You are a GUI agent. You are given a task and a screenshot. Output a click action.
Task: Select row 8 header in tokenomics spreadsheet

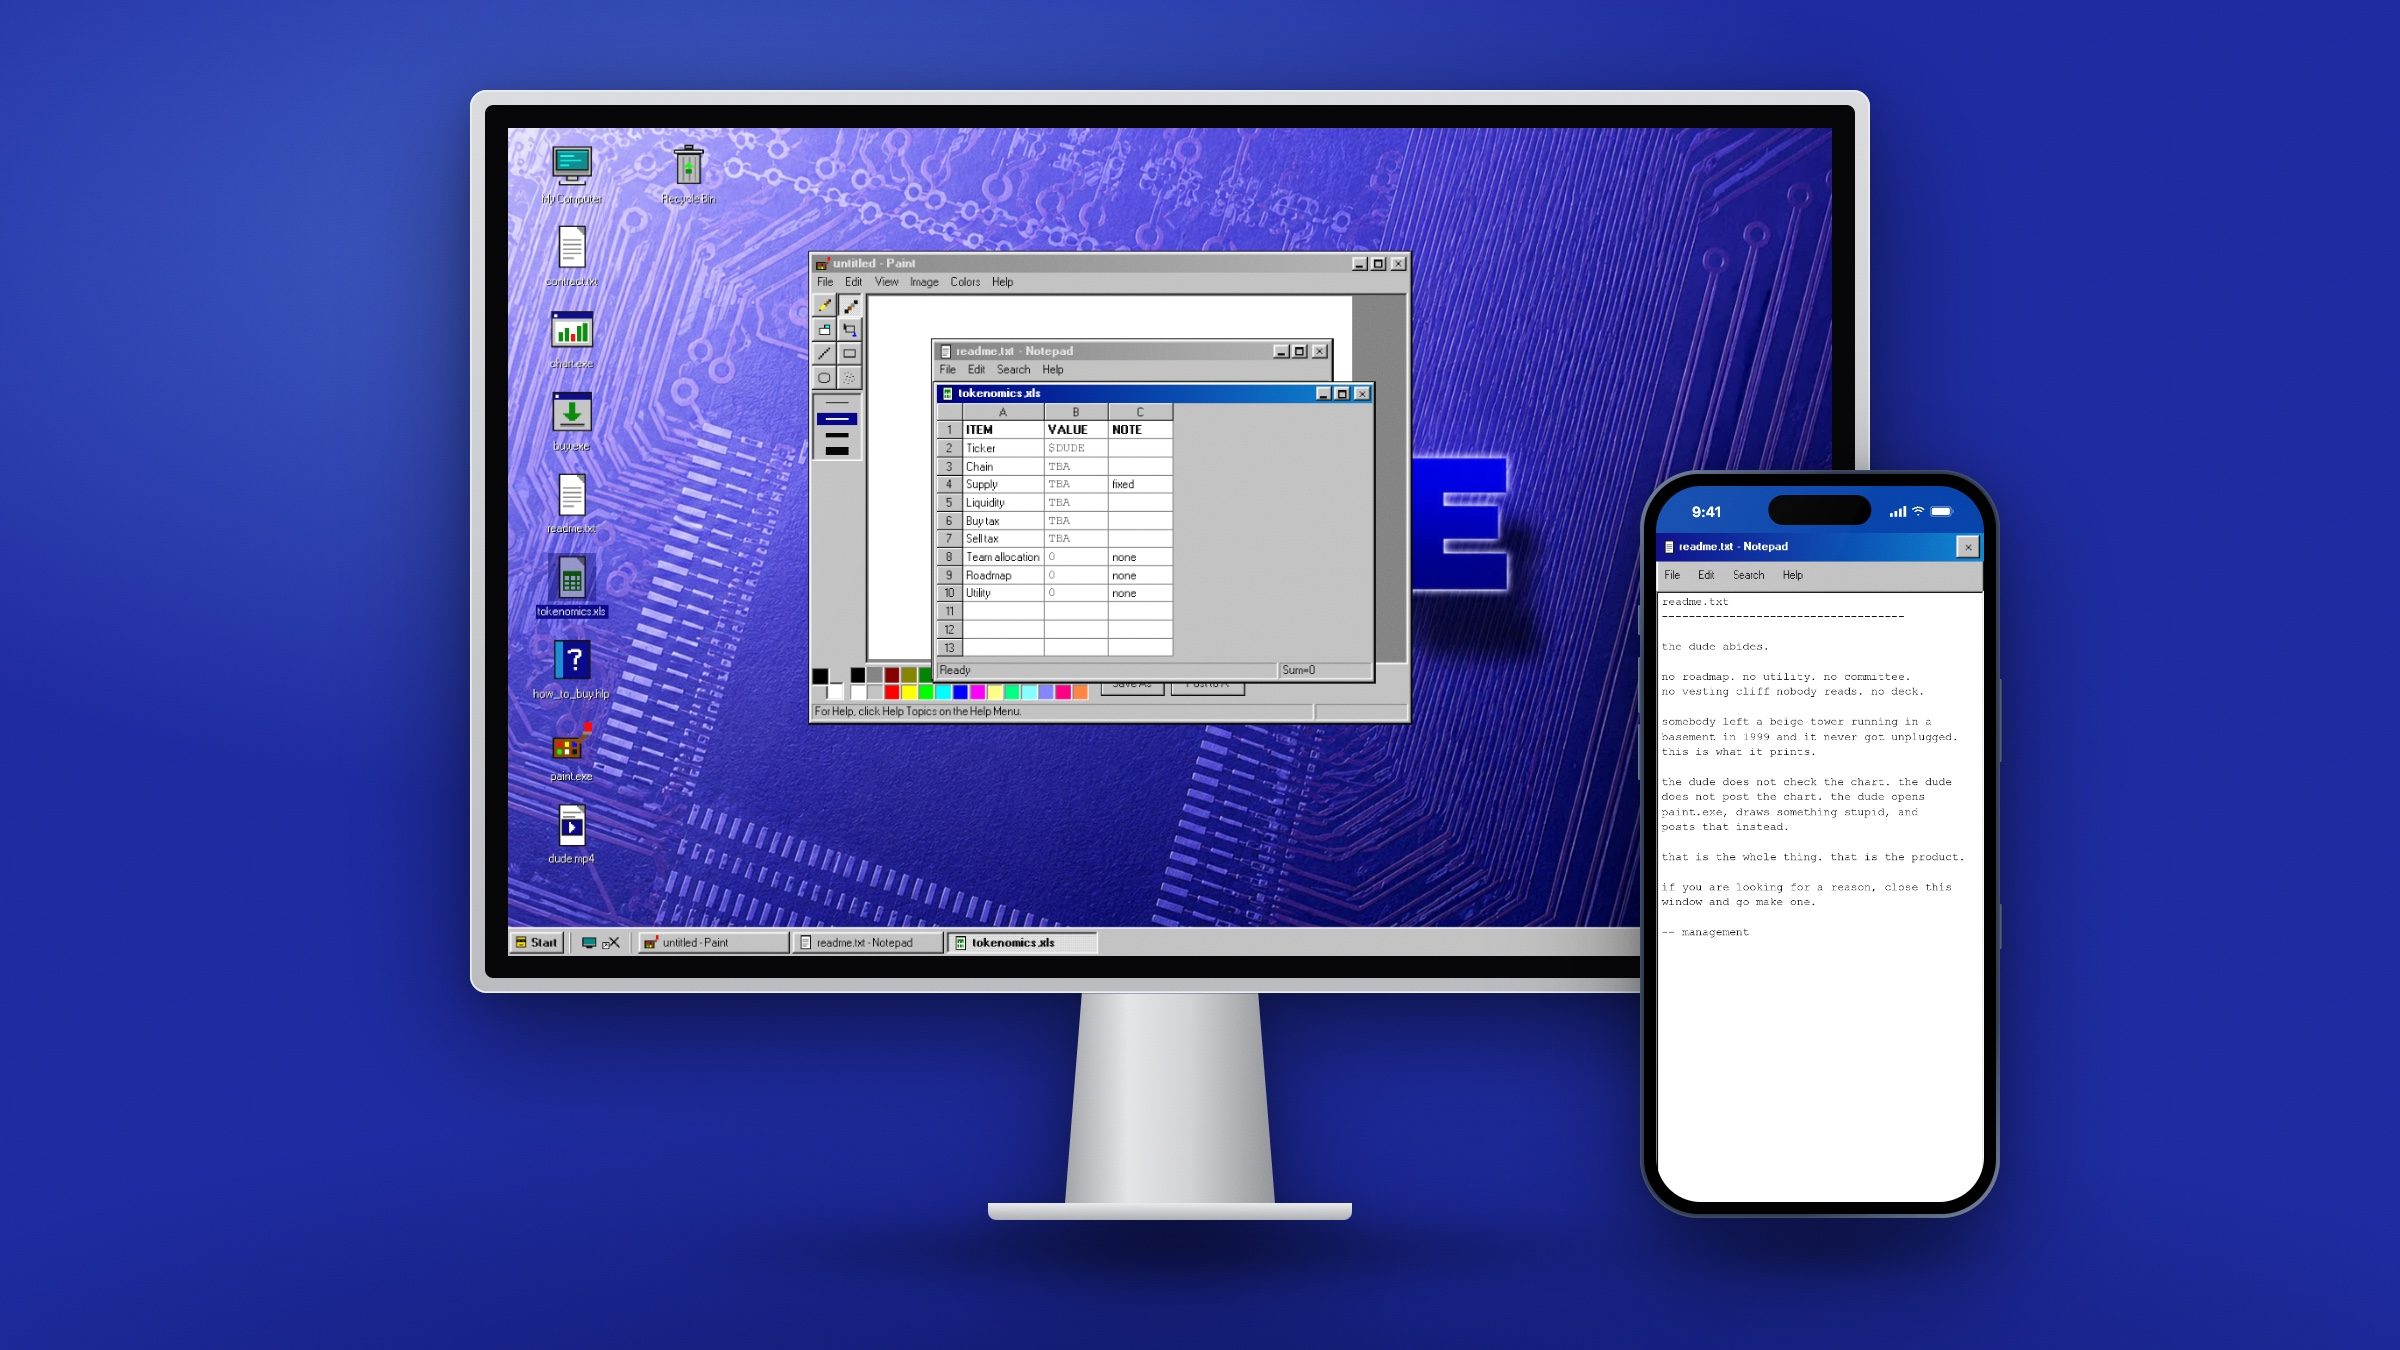[x=949, y=557]
